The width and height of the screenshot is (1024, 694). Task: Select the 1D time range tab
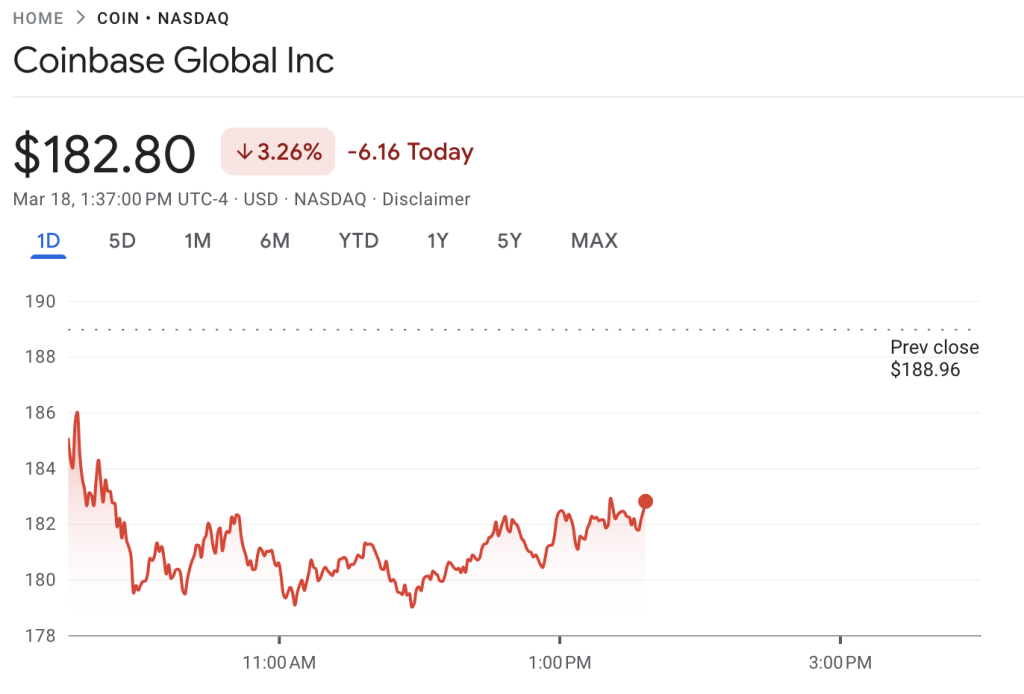click(48, 241)
